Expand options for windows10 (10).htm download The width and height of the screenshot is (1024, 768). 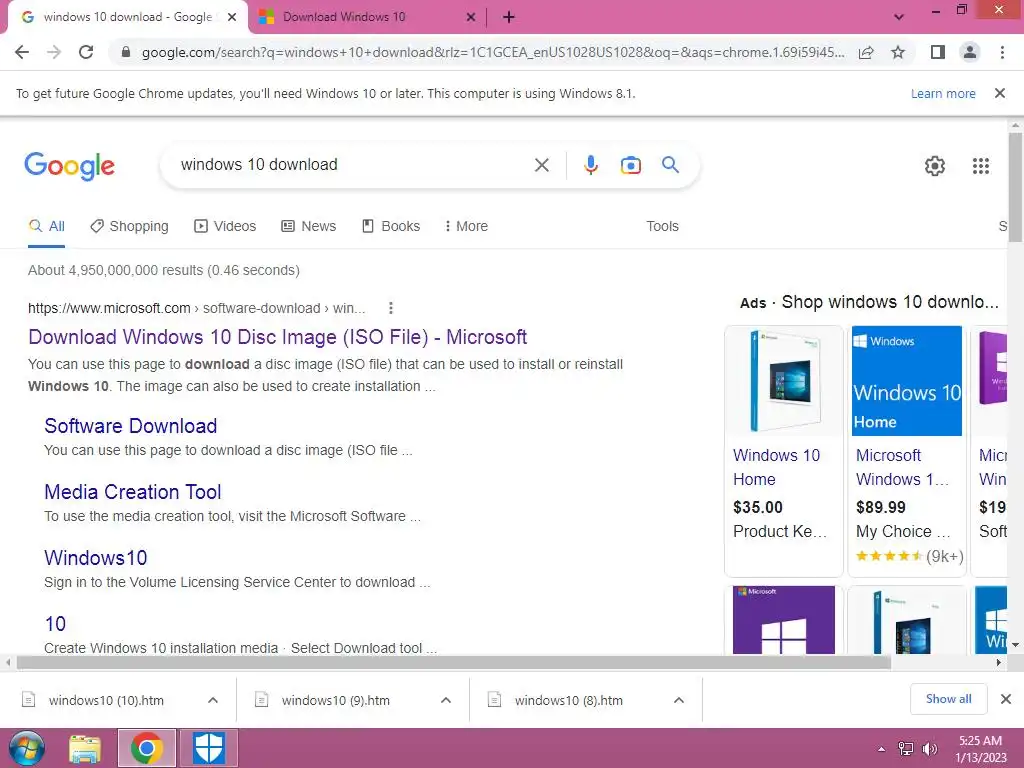pyautogui.click(x=212, y=700)
